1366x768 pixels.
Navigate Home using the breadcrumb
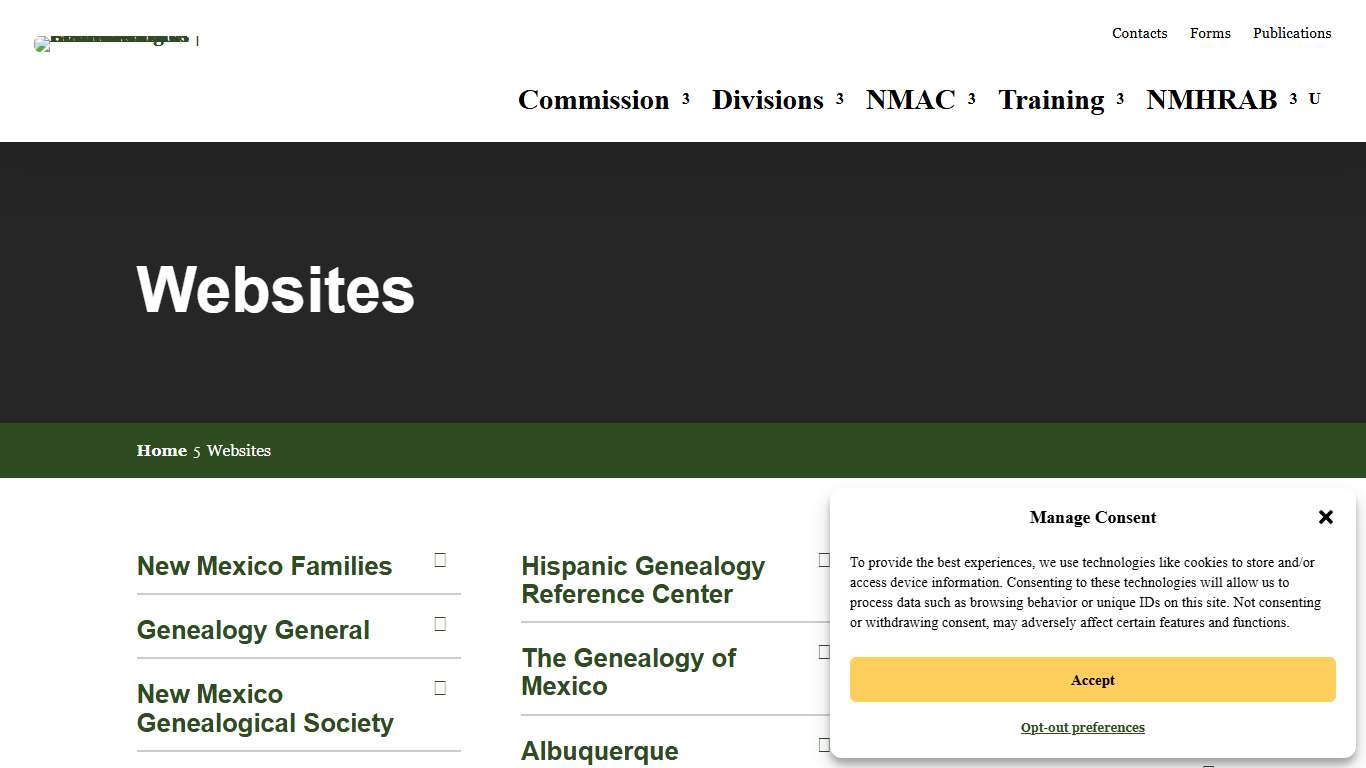[161, 450]
